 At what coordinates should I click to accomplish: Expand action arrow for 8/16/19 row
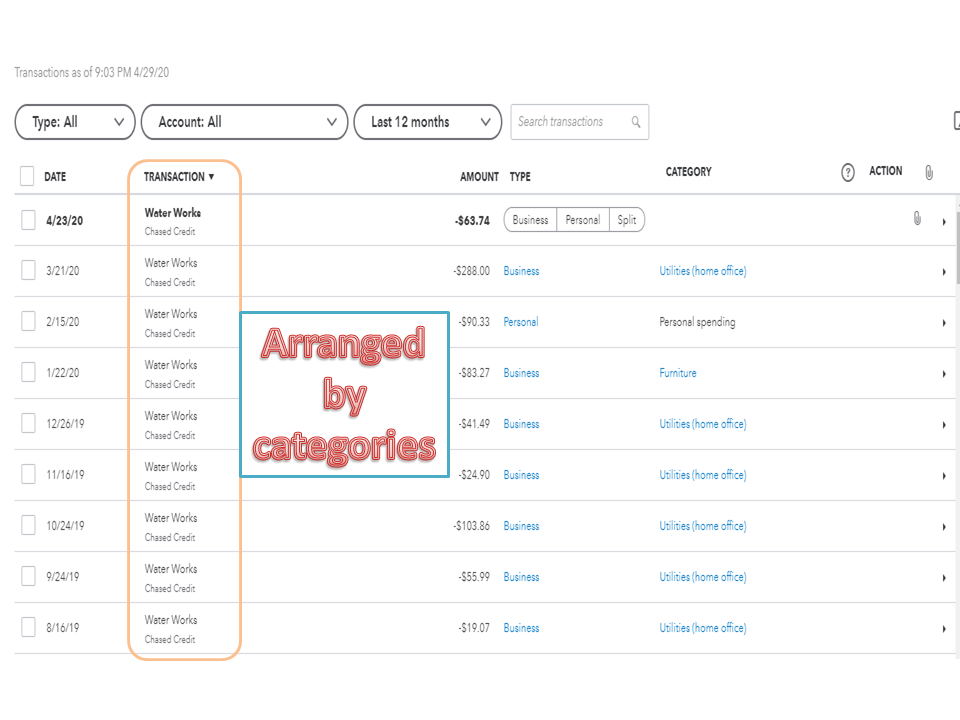pos(944,629)
